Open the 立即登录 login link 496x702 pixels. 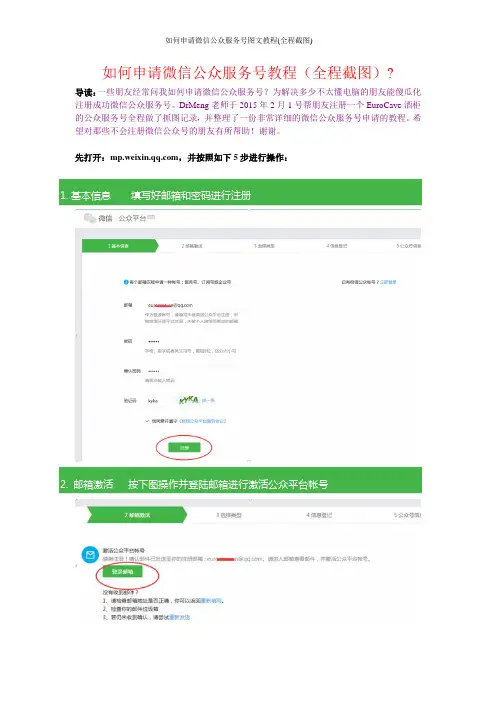[x=388, y=282]
